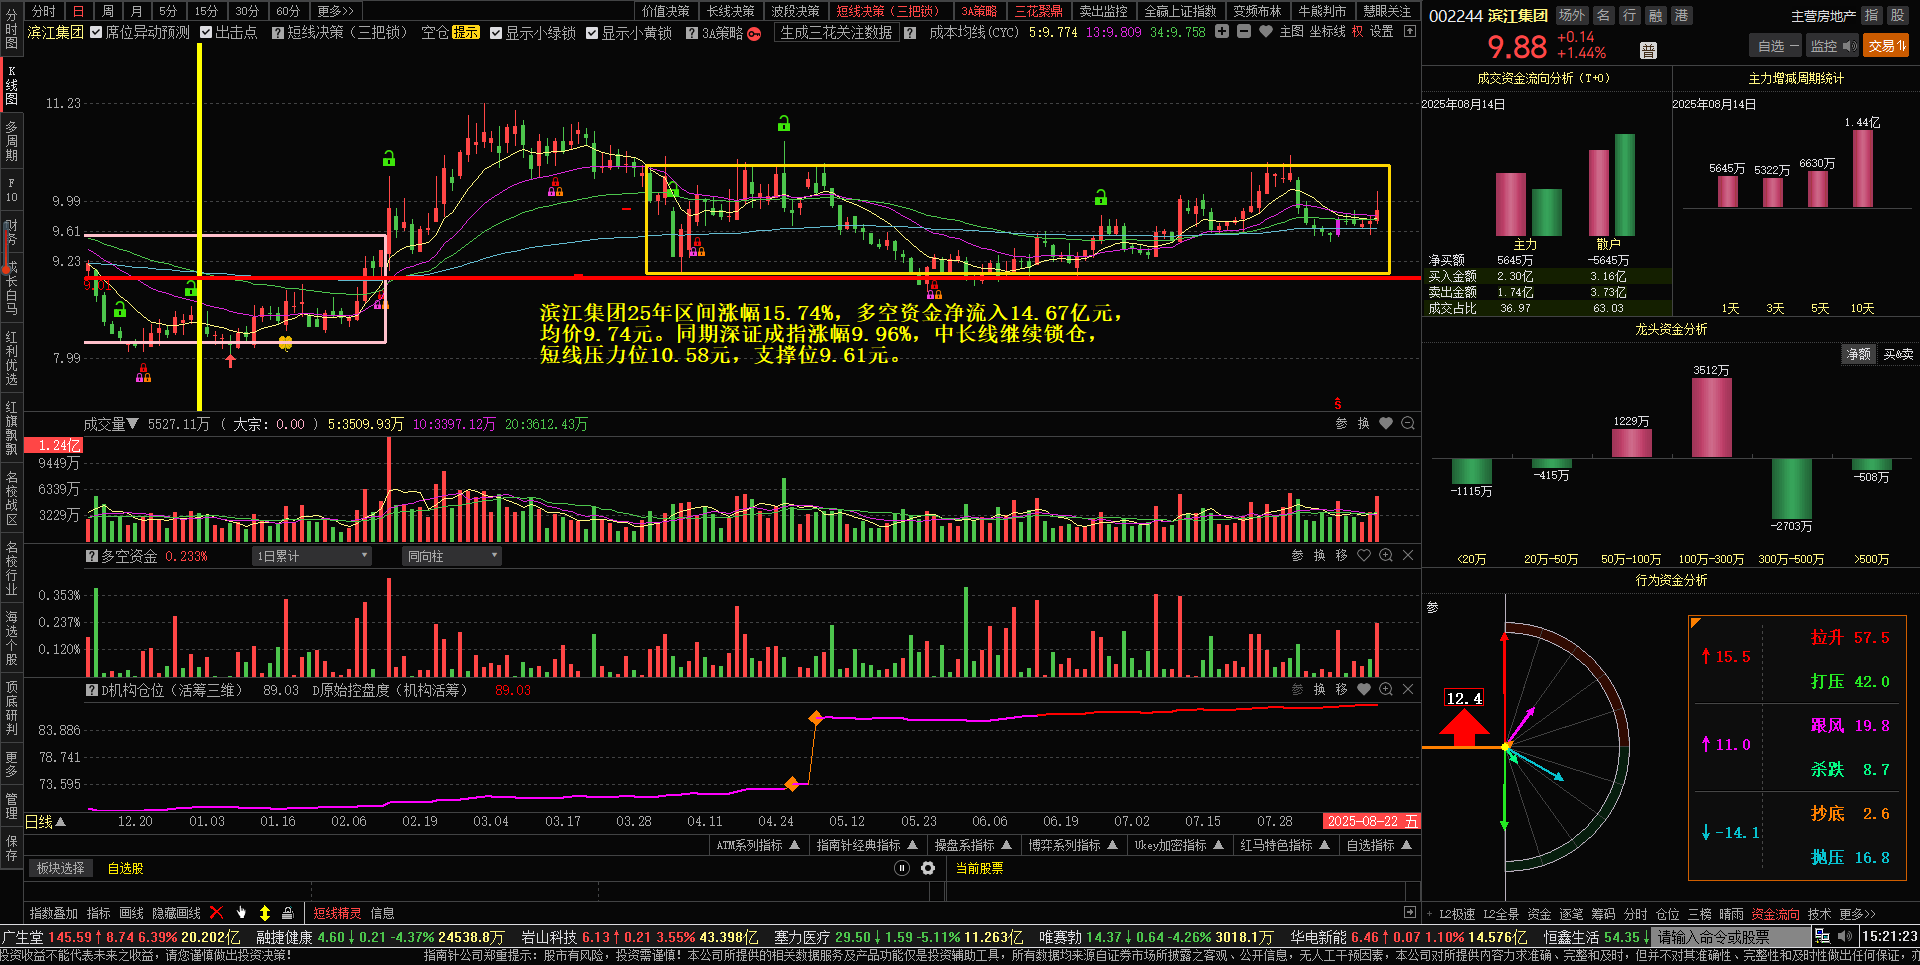Toggle 显示小黄锁 checkbox
Image resolution: width=1920 pixels, height=965 pixels.
(592, 33)
